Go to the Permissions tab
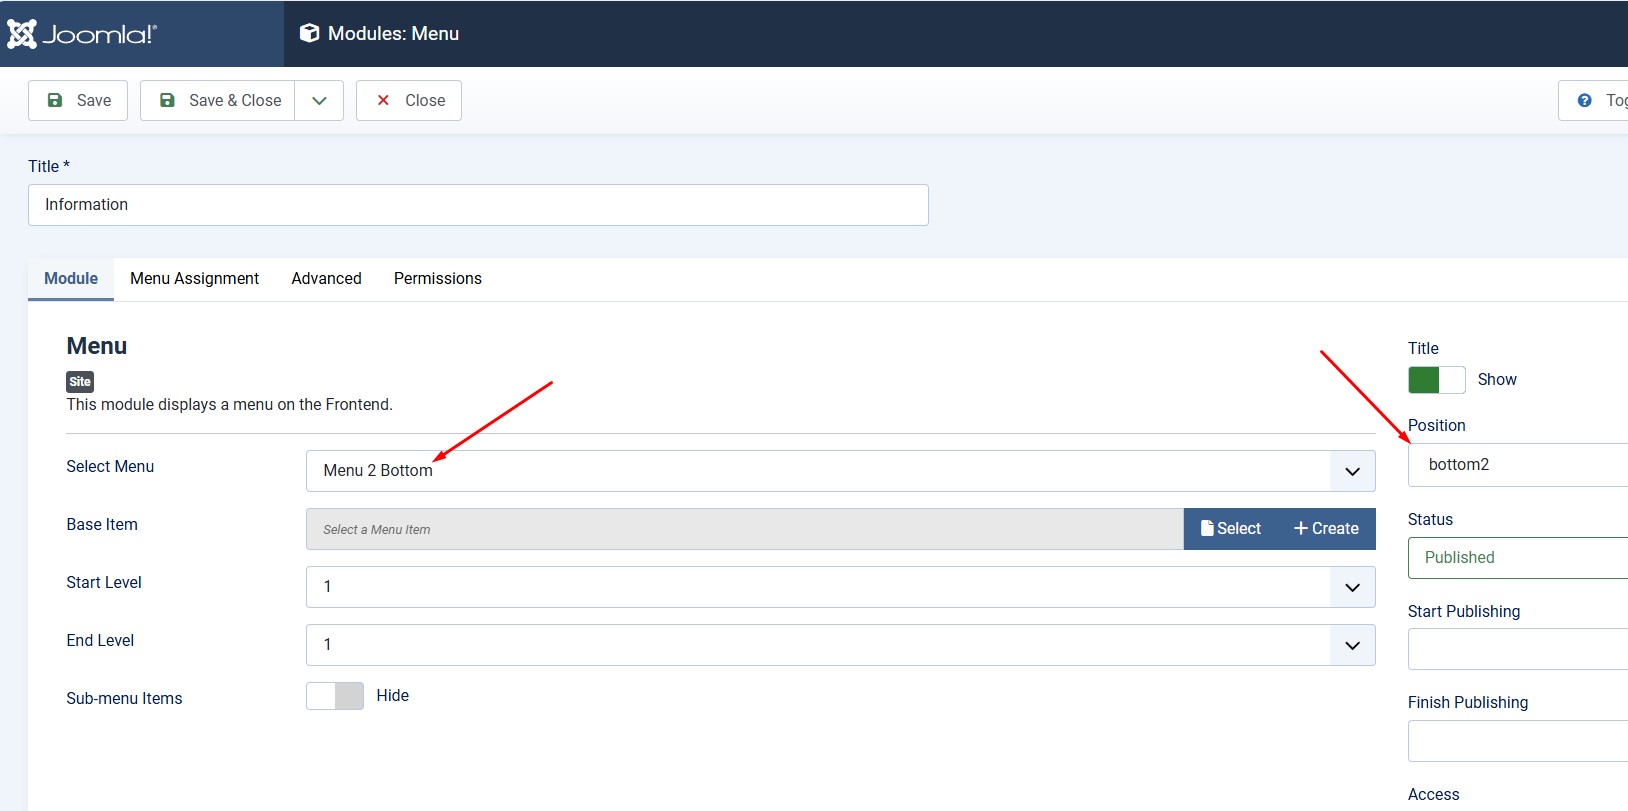 coord(437,279)
